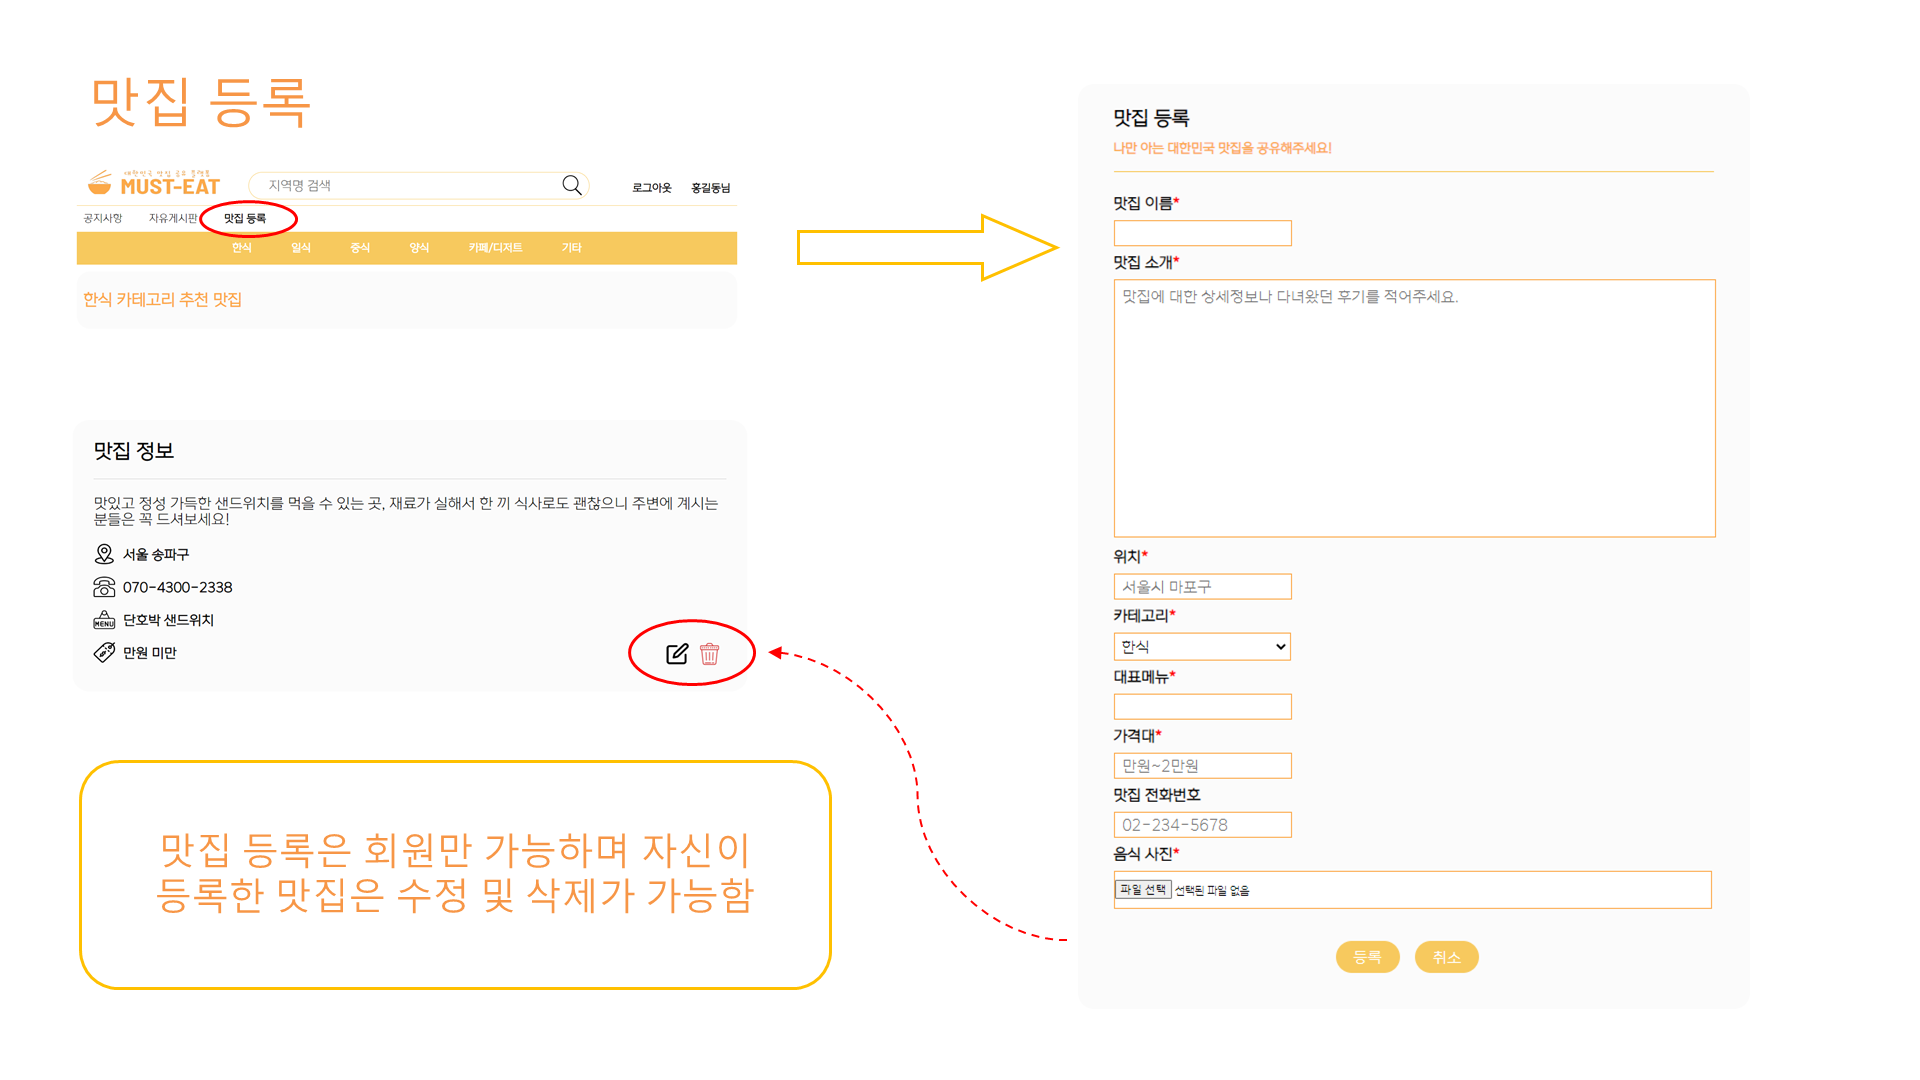The image size is (1920, 1080).
Task: Click the price tag icon by 만원 미만
Action: [x=104, y=652]
